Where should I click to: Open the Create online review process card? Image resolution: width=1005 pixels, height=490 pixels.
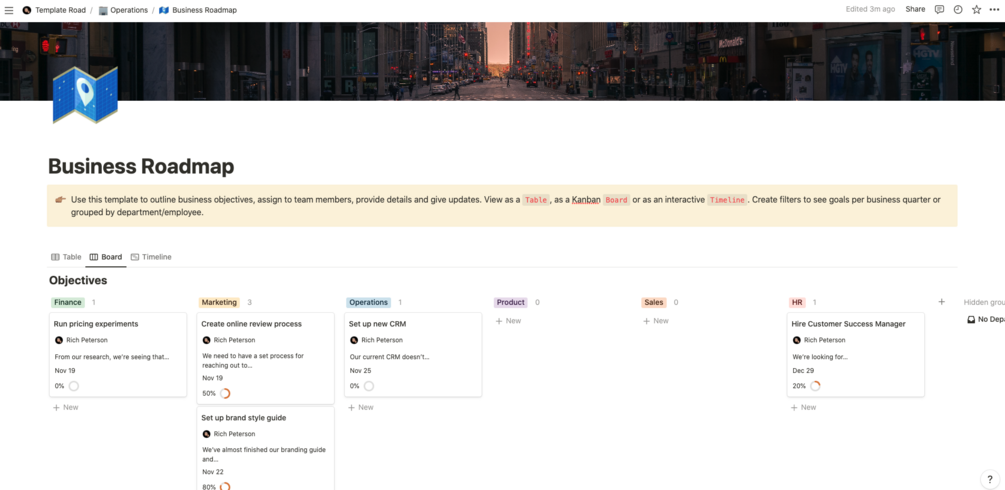tap(265, 358)
